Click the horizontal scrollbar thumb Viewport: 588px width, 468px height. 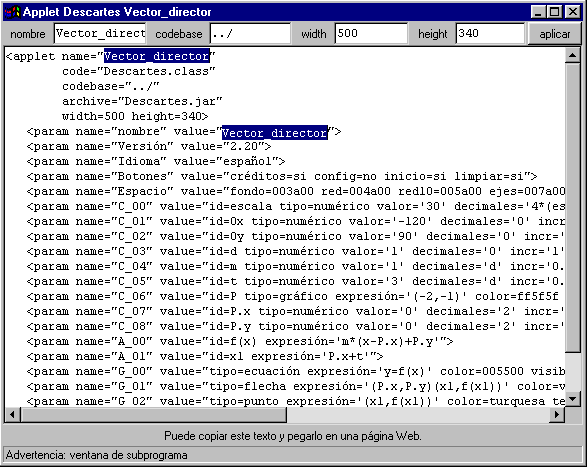tap(154, 414)
